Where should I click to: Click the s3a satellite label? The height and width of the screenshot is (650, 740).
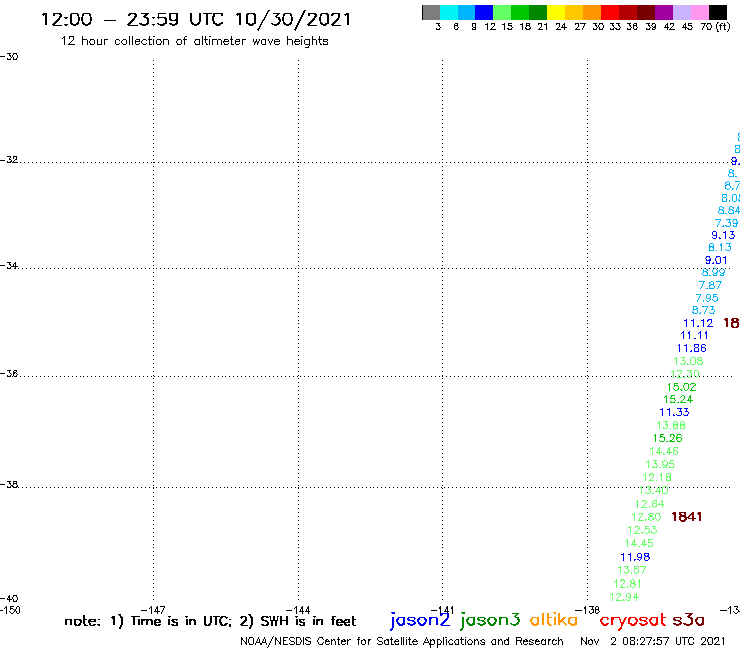click(x=689, y=620)
